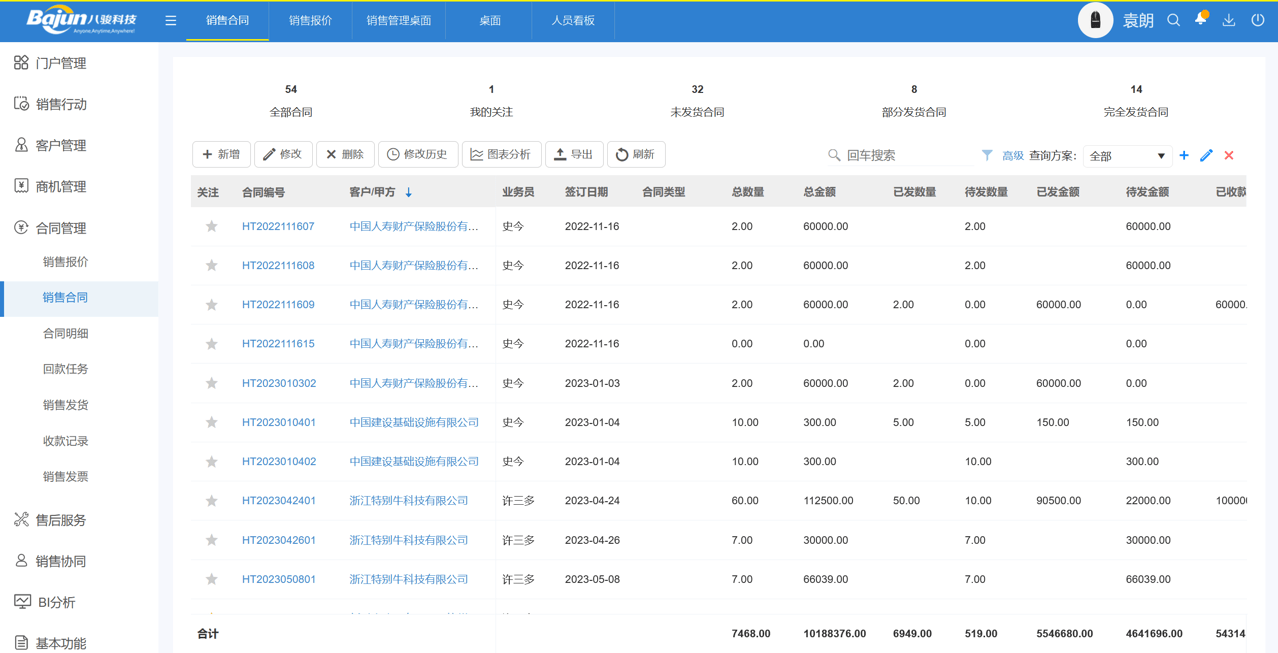Viewport: 1278px width, 653px height.
Task: Star contract HT2022111607 as favorite
Action: pos(211,226)
